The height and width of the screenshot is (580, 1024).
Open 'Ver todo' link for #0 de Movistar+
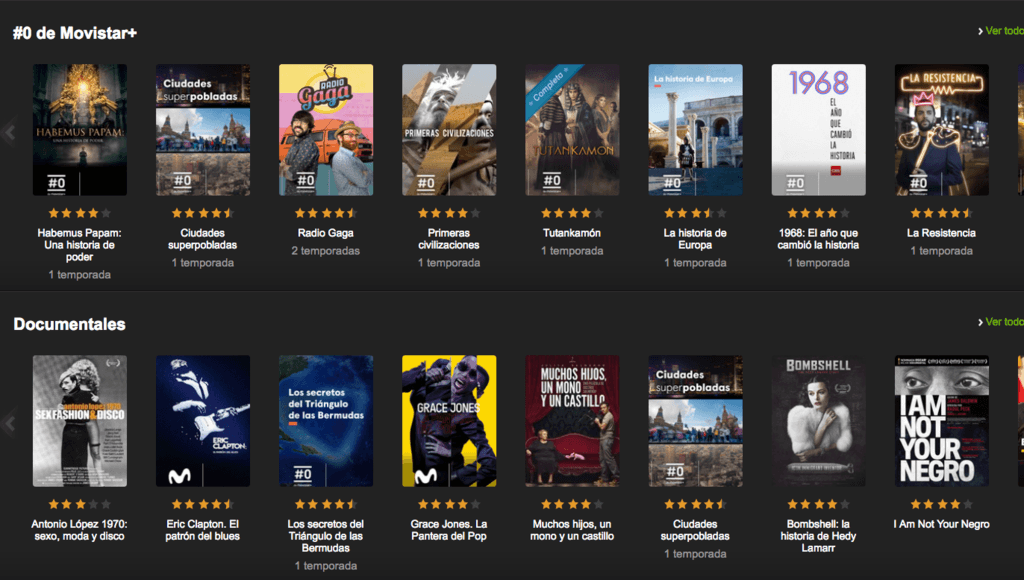1003,31
